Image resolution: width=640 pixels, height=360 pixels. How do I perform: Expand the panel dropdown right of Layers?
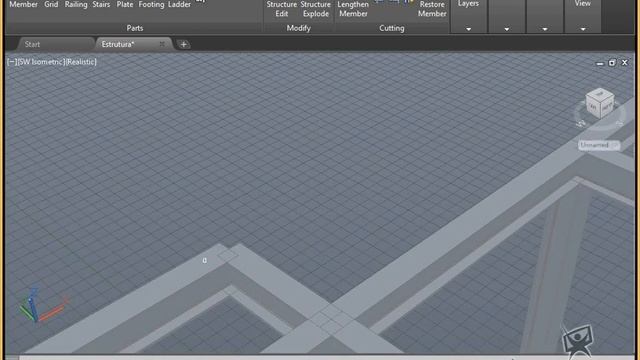(507, 29)
